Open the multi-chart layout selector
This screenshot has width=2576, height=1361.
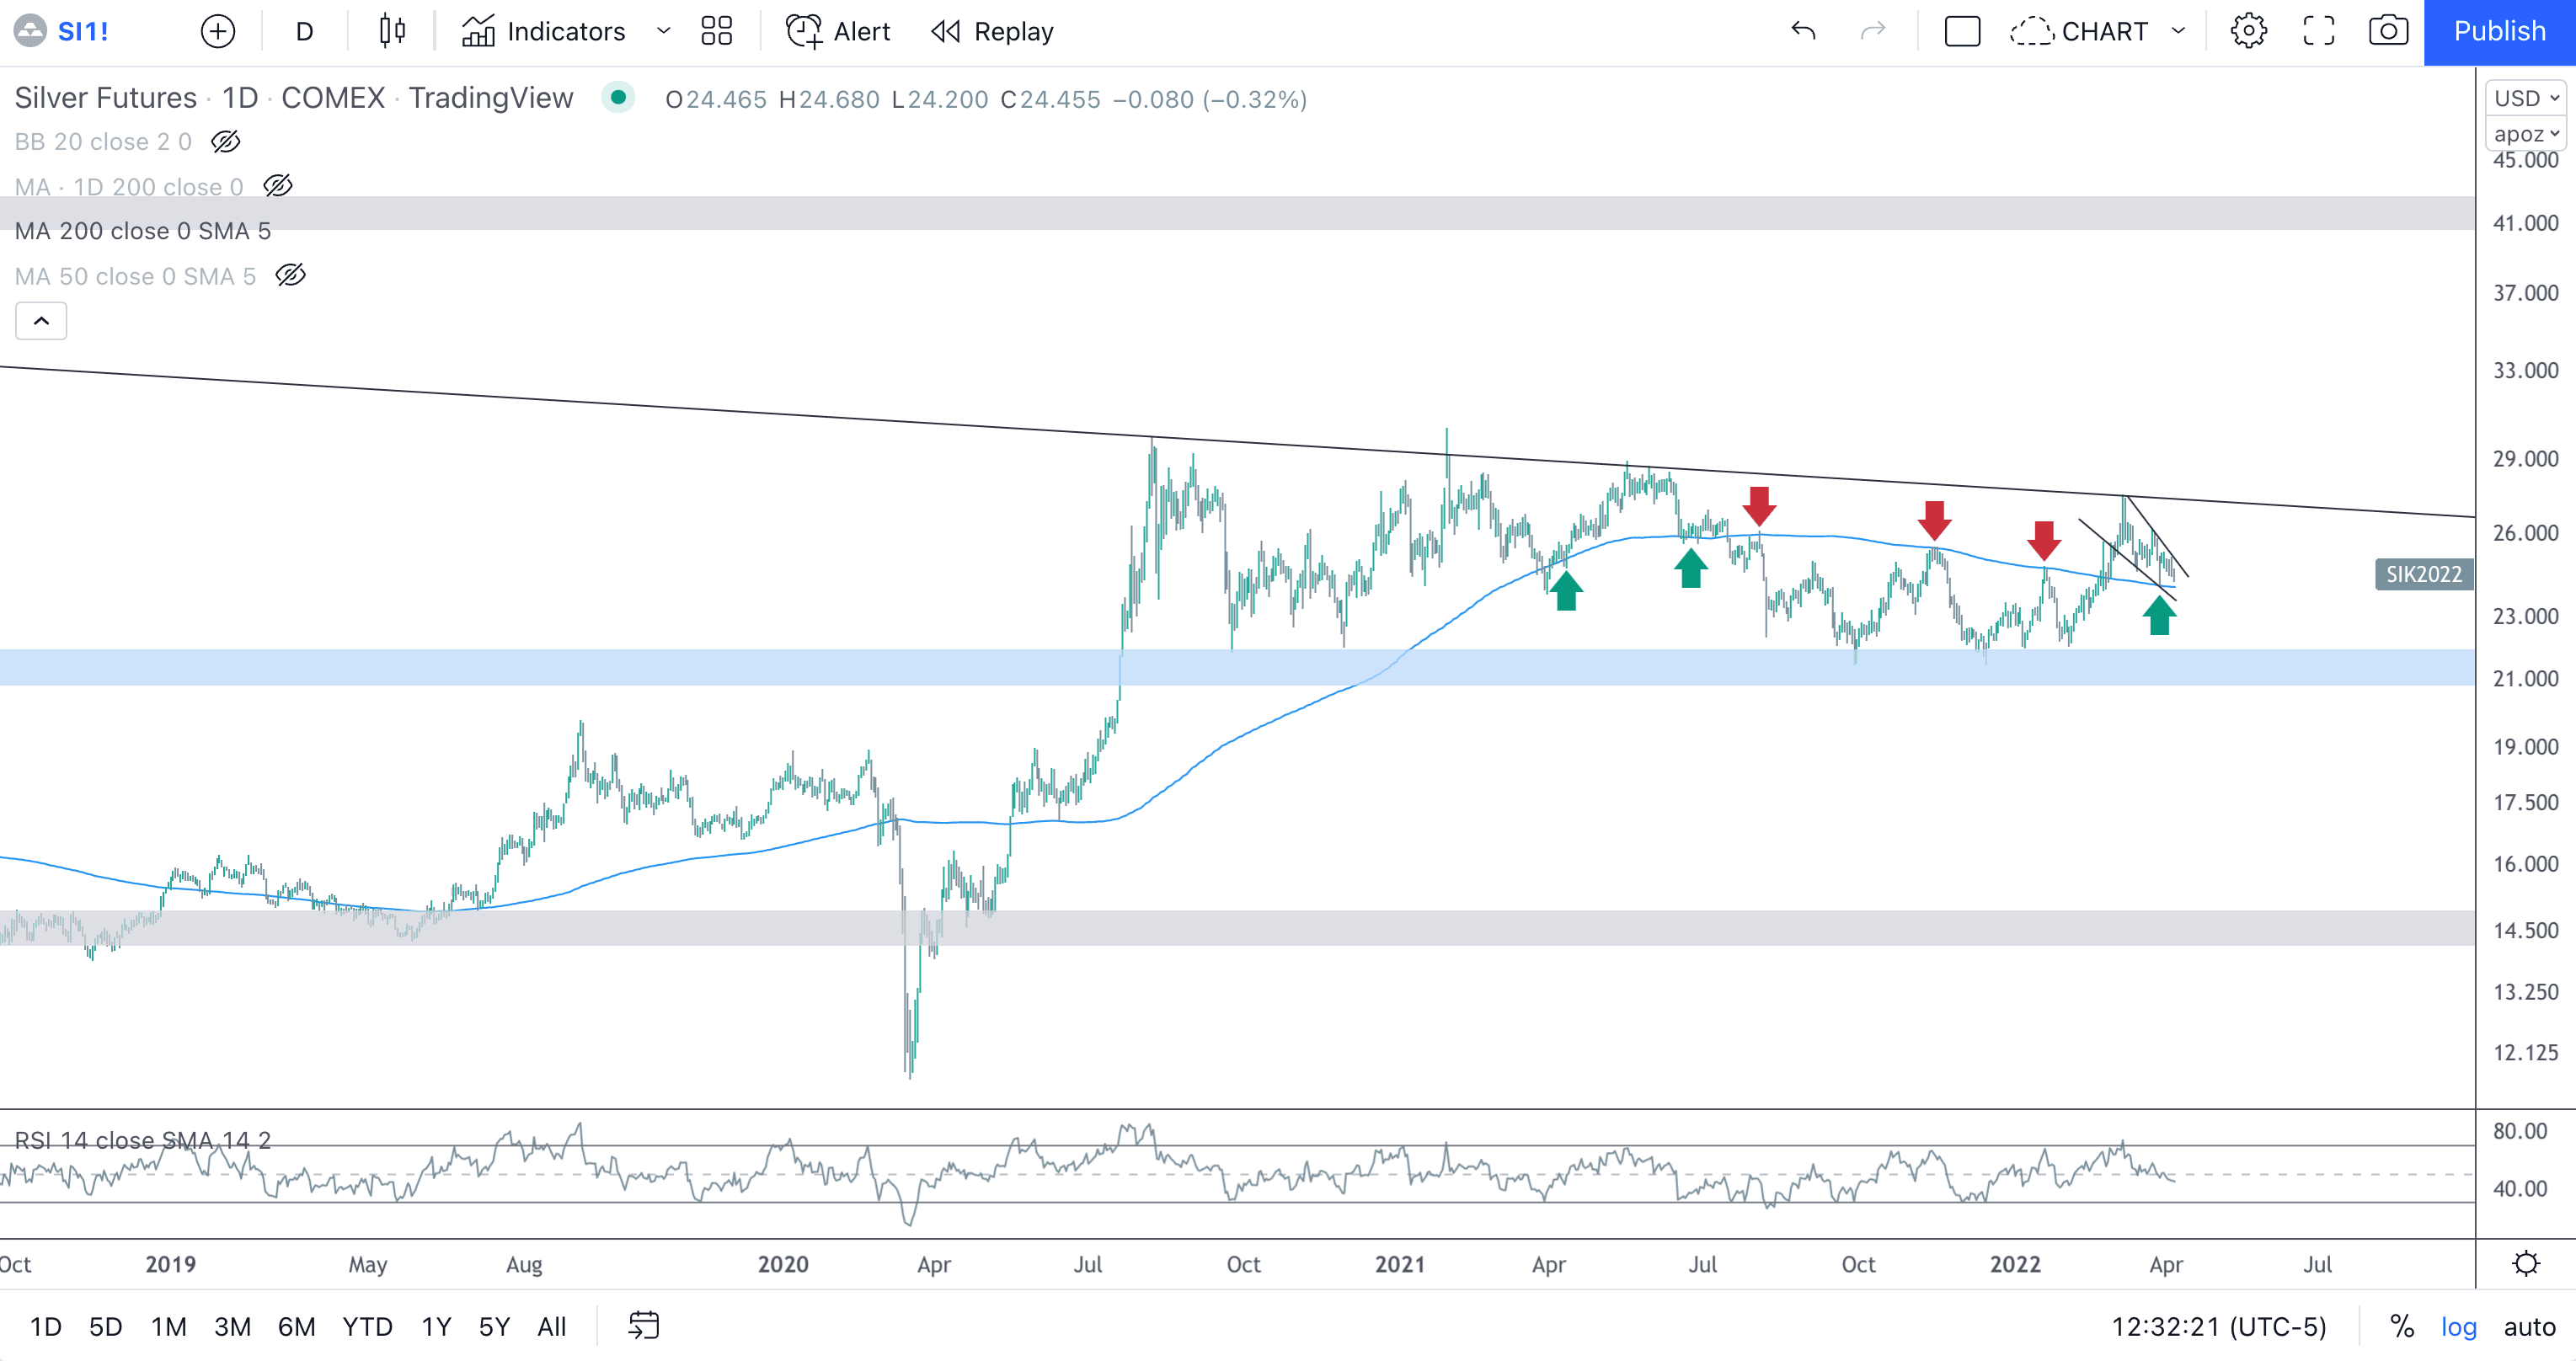(x=716, y=31)
